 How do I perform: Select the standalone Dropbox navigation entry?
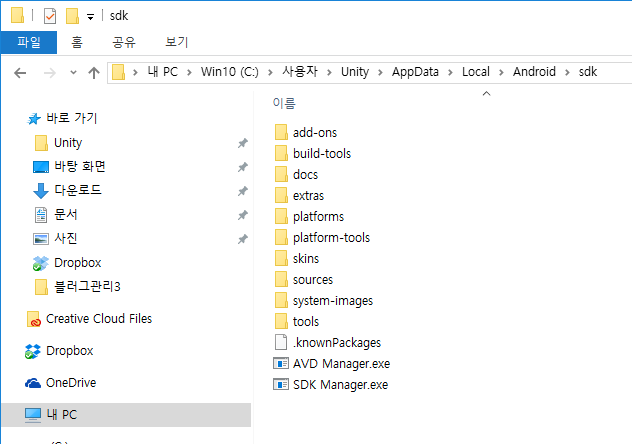(69, 351)
